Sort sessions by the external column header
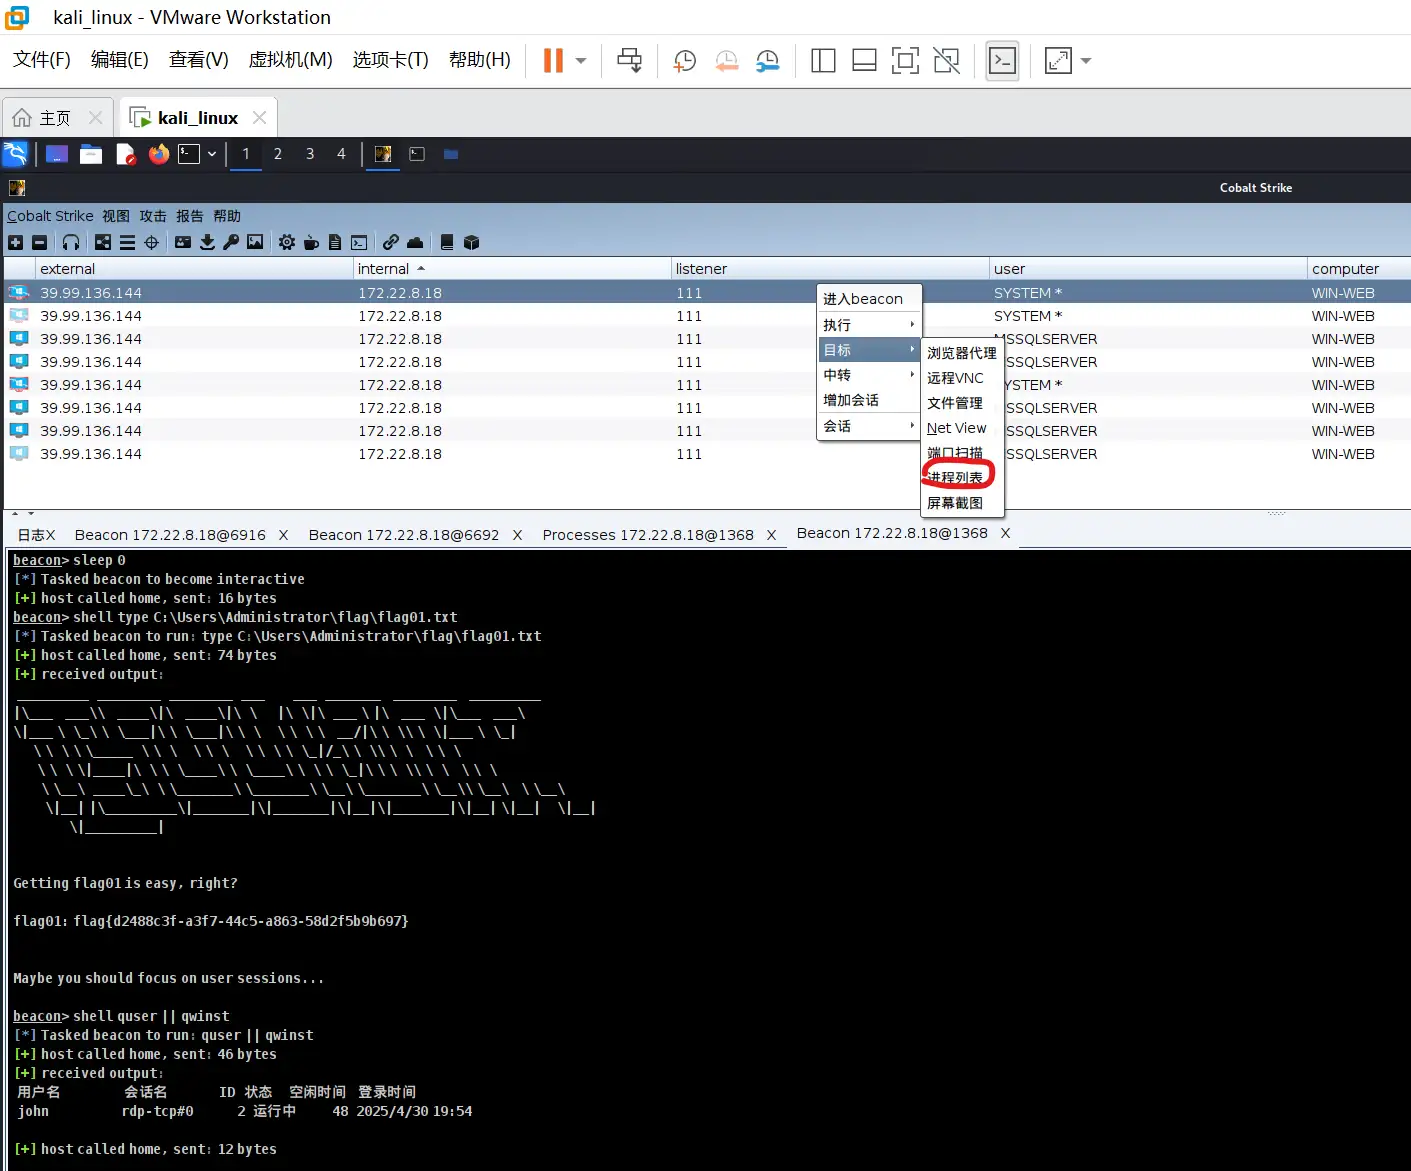1411x1171 pixels. pyautogui.click(x=194, y=268)
